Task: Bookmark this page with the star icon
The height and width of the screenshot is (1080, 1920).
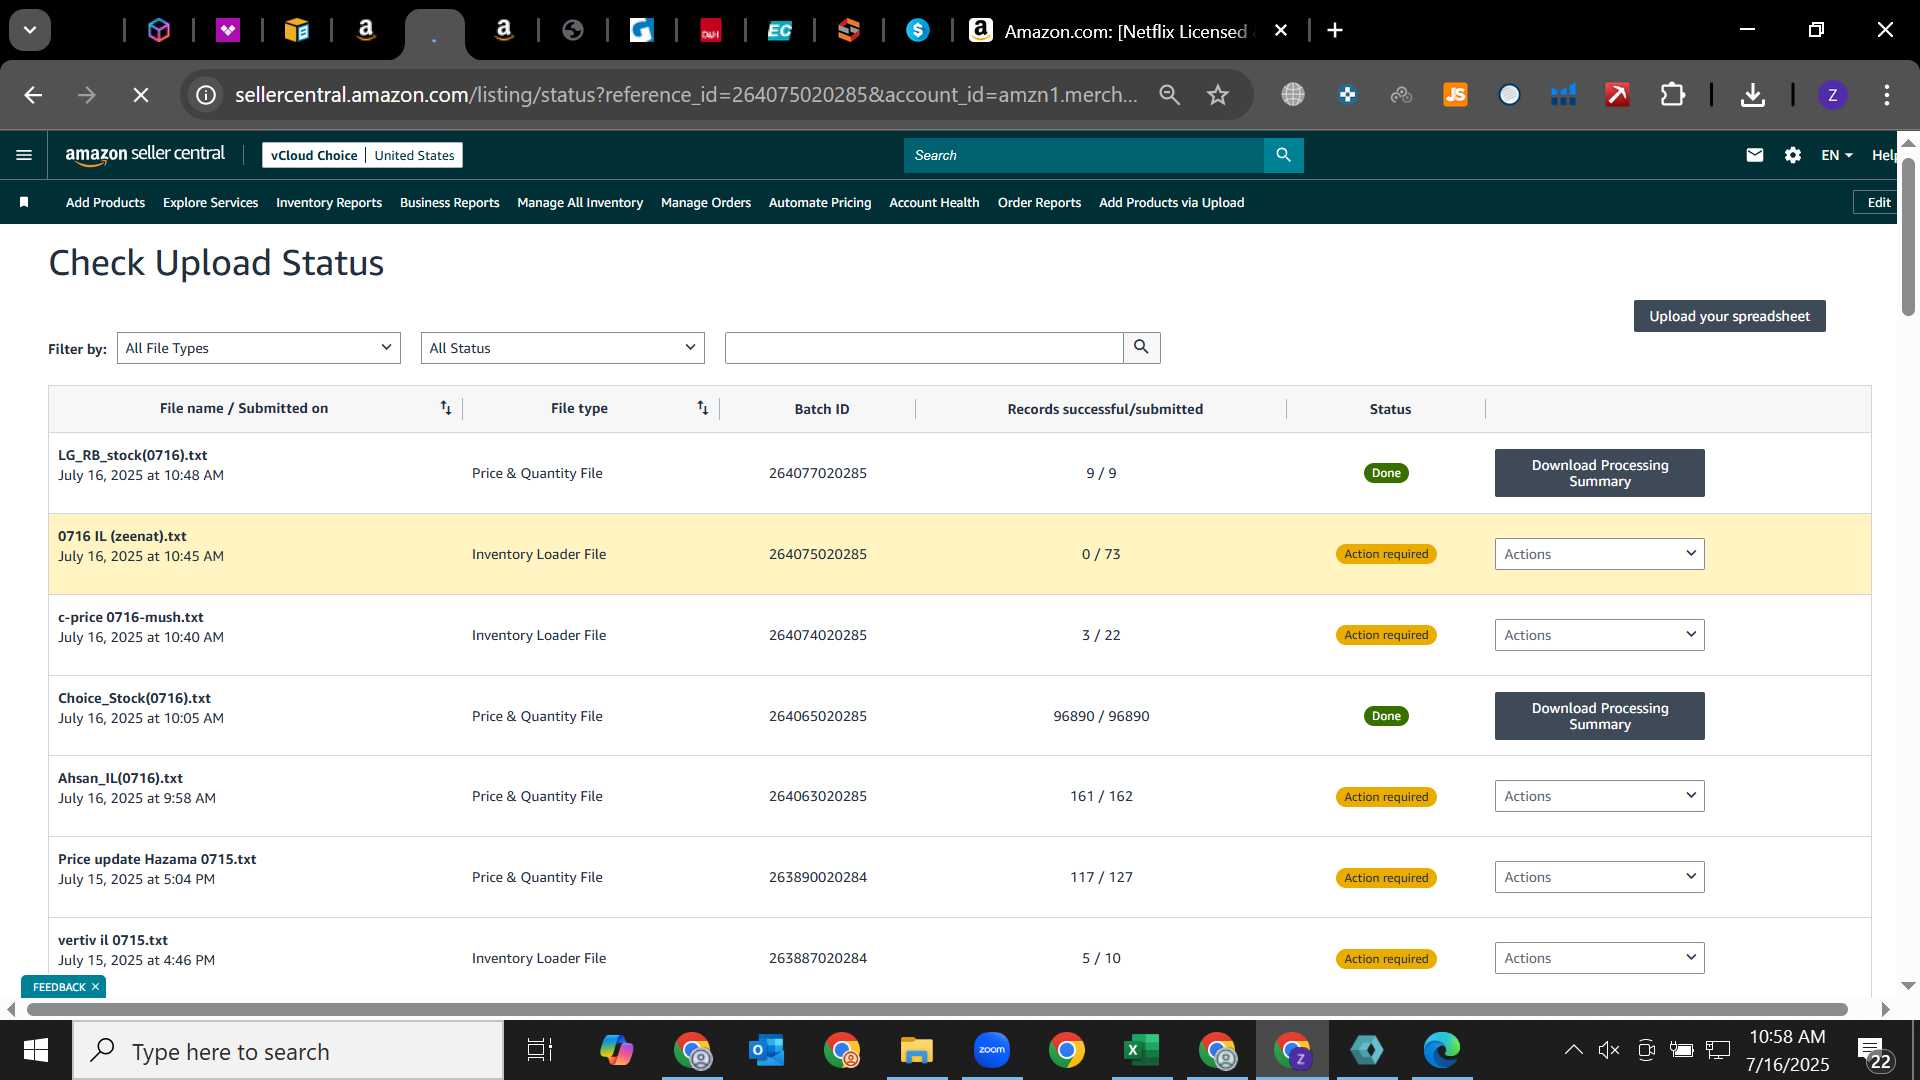Action: point(1217,95)
